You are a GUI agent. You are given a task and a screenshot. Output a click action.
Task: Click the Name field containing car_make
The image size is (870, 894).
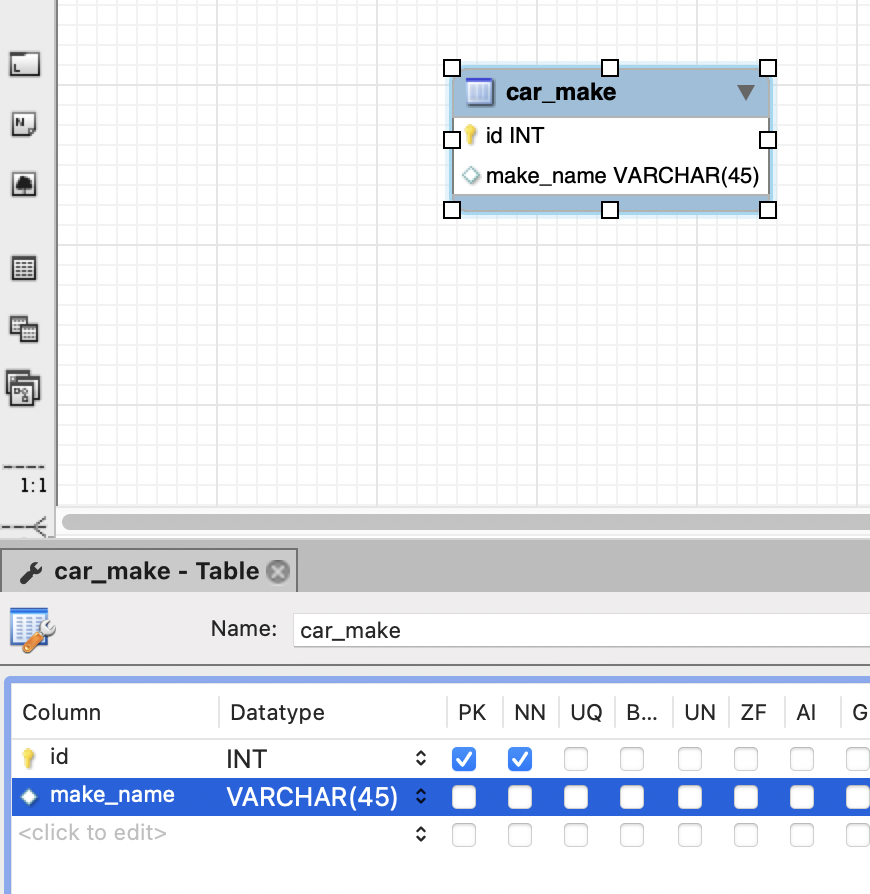pyautogui.click(x=580, y=630)
